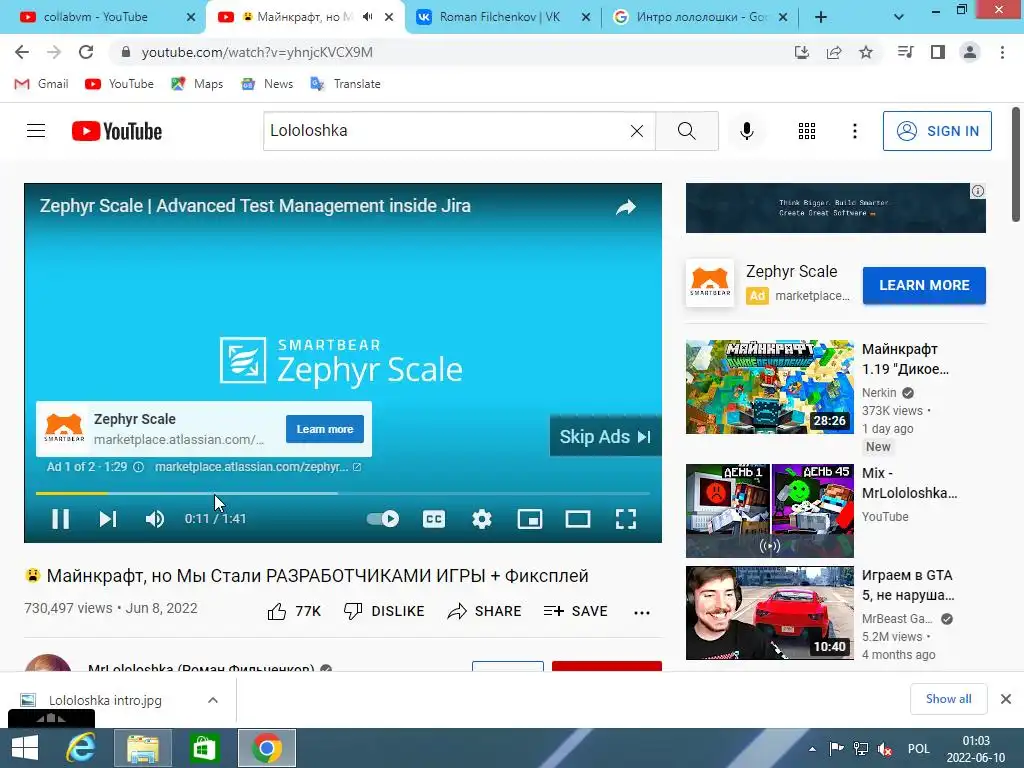This screenshot has width=1024, height=768.
Task: Click LEARN MORE for the Zephyr Scale ad
Action: (923, 285)
